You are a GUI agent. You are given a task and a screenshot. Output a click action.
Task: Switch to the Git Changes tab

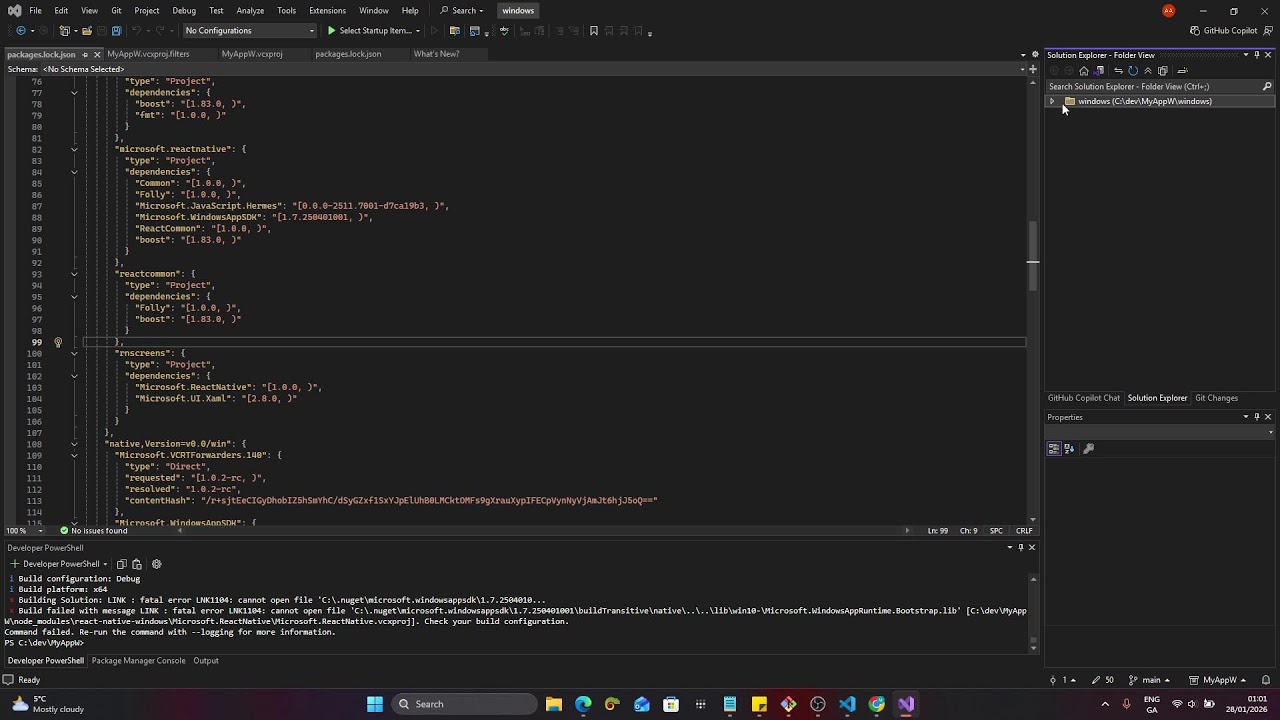(x=1216, y=398)
